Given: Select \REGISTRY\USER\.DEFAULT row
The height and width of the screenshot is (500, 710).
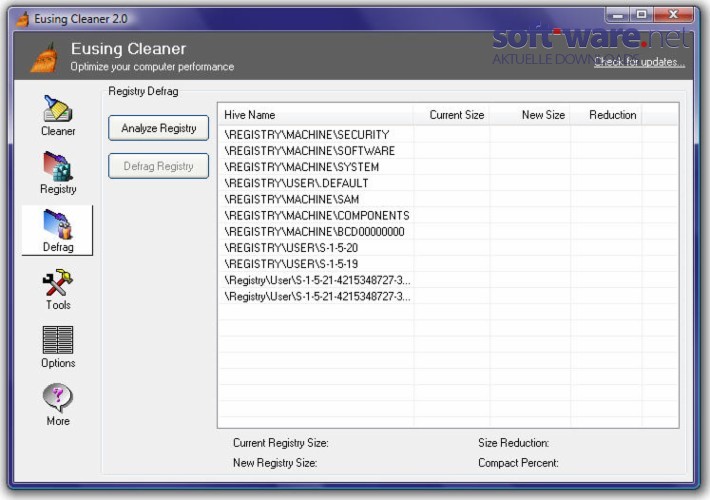Looking at the screenshot, I should pos(448,183).
